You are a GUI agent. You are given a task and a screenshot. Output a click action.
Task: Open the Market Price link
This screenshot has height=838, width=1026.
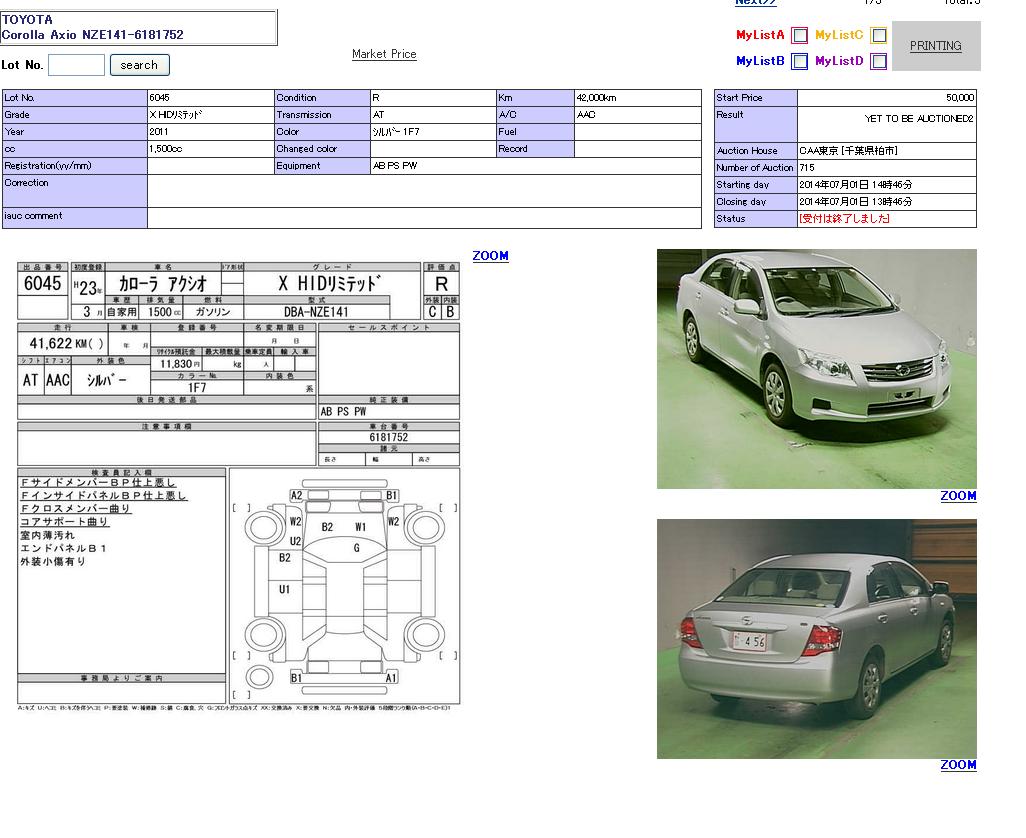[384, 54]
